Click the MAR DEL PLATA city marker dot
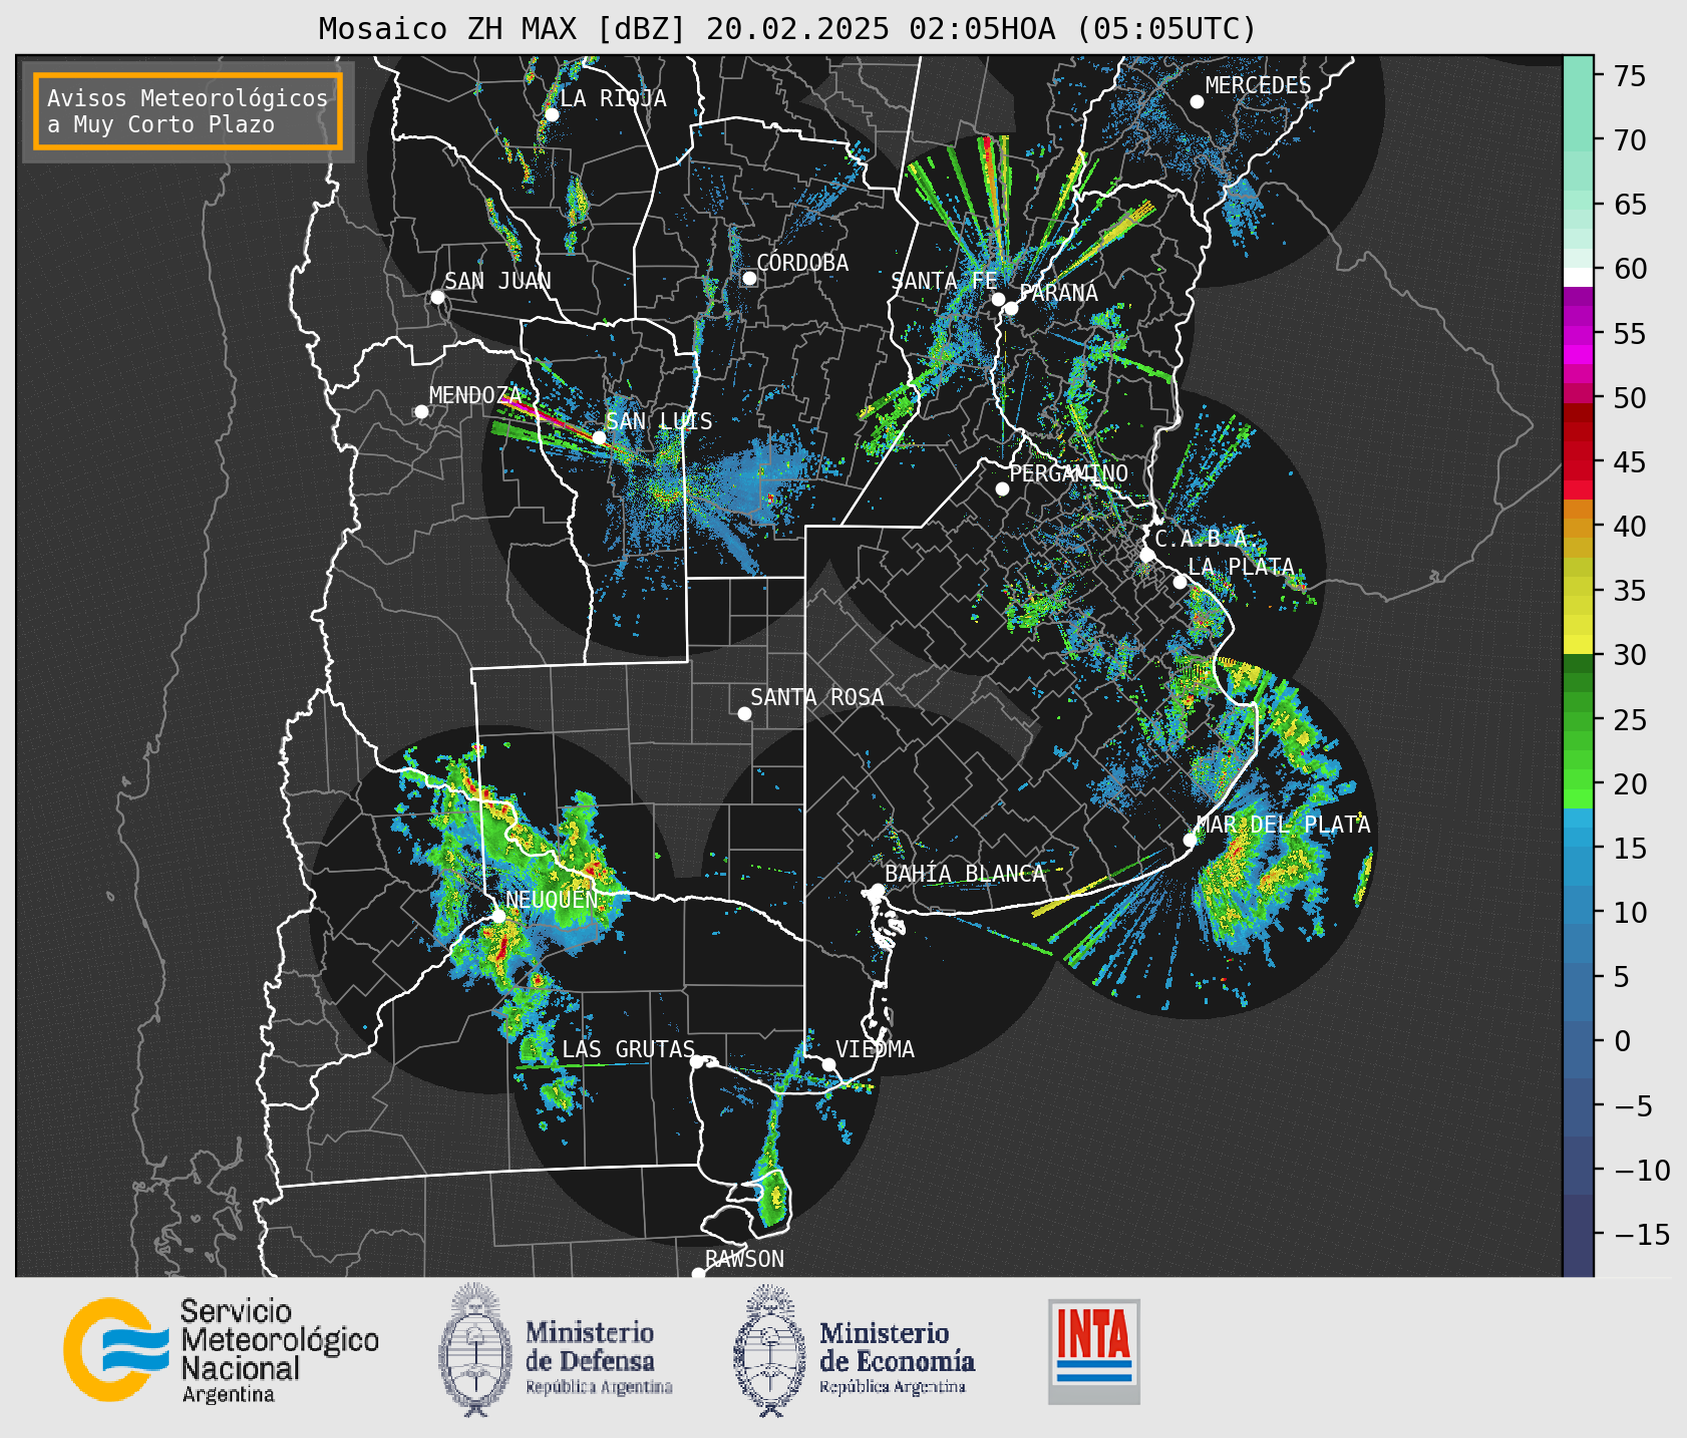This screenshot has width=1687, height=1438. (1189, 840)
